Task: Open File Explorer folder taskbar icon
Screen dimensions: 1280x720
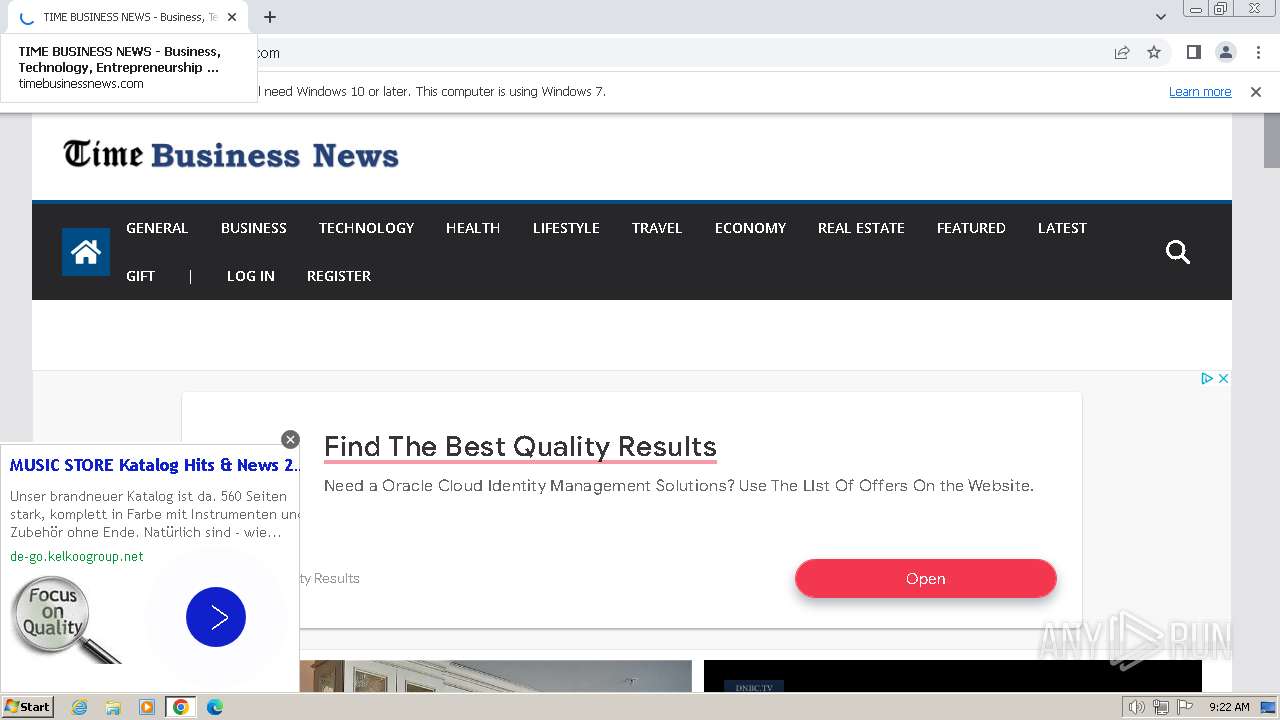Action: click(x=113, y=707)
